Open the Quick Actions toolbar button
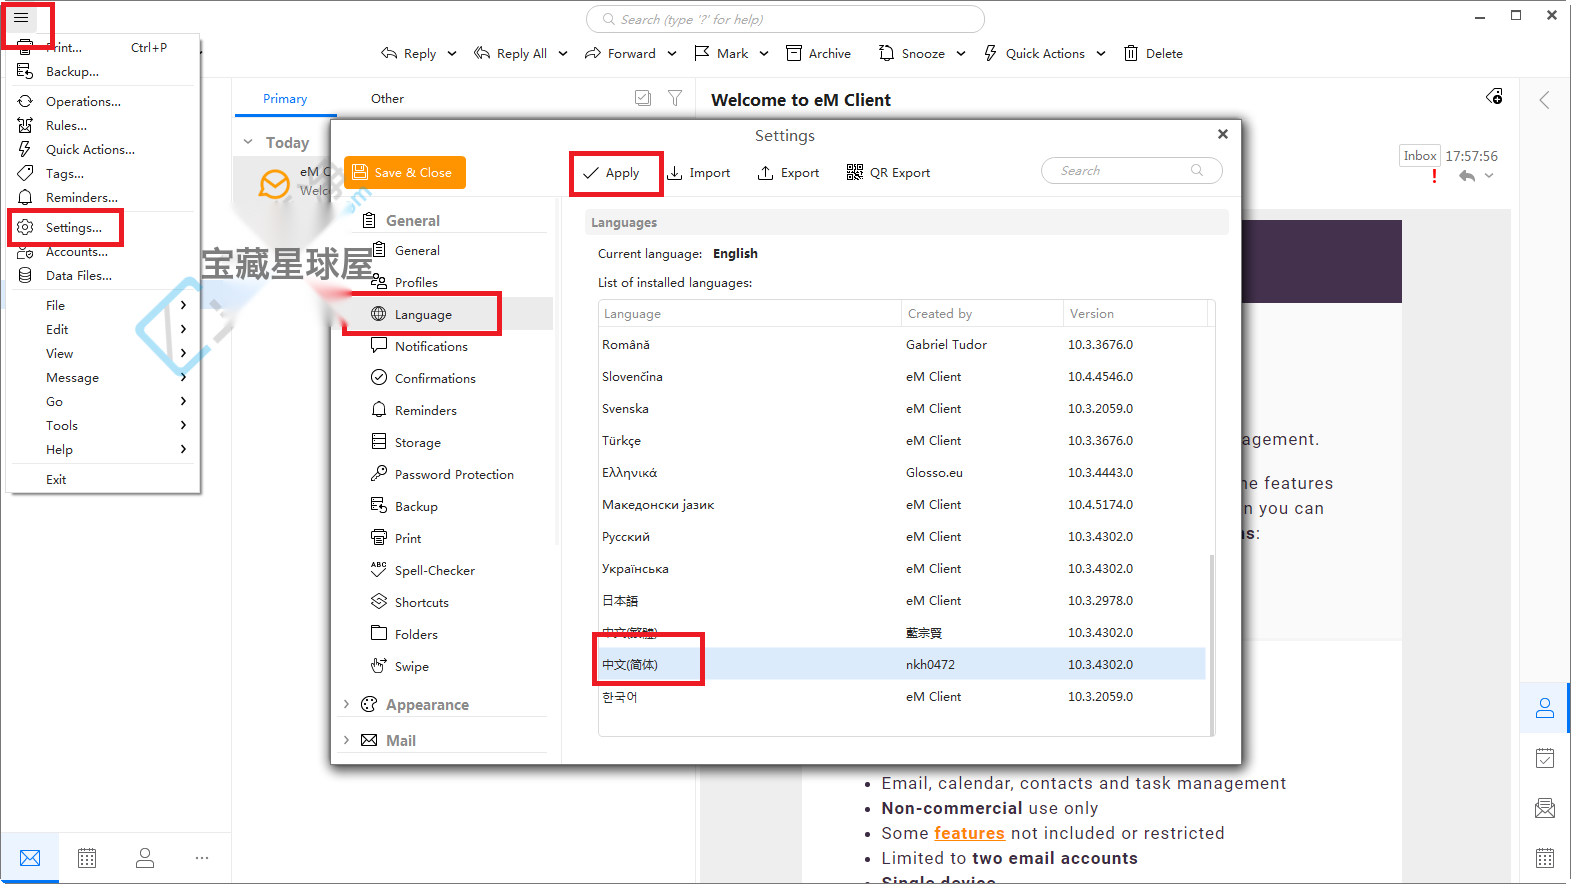Image resolution: width=1571 pixels, height=884 pixels. pos(1034,54)
